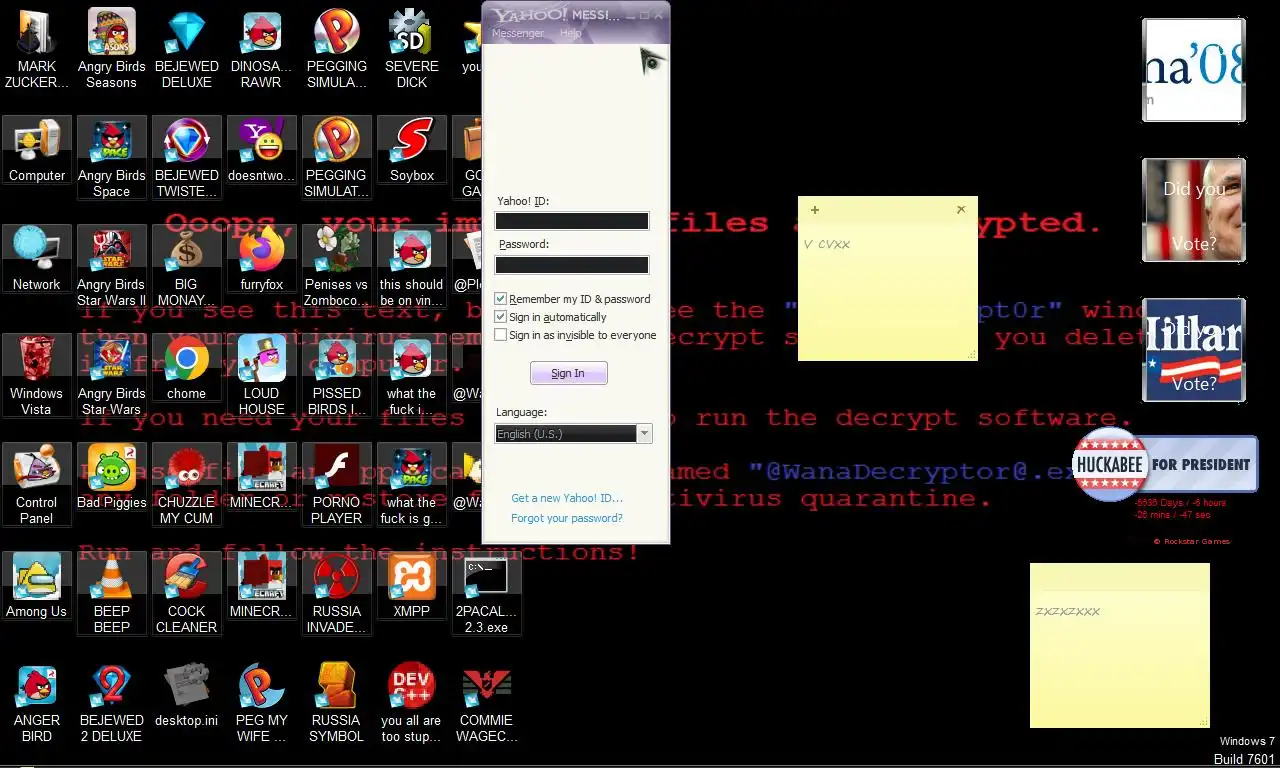Toggle 'Remember my ID & password' checkbox

(501, 299)
